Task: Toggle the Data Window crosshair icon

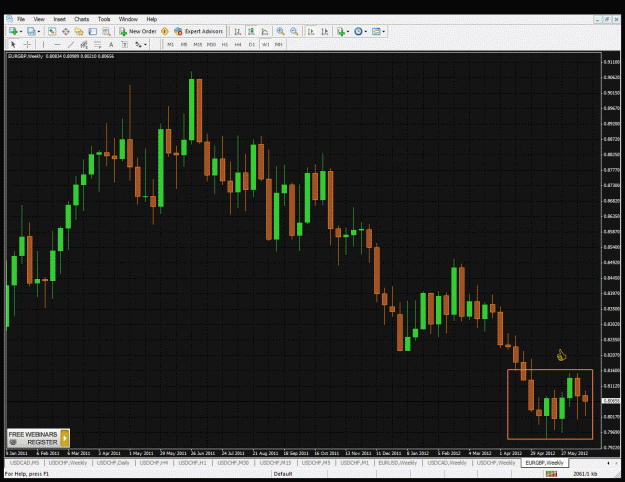Action: coord(66,31)
